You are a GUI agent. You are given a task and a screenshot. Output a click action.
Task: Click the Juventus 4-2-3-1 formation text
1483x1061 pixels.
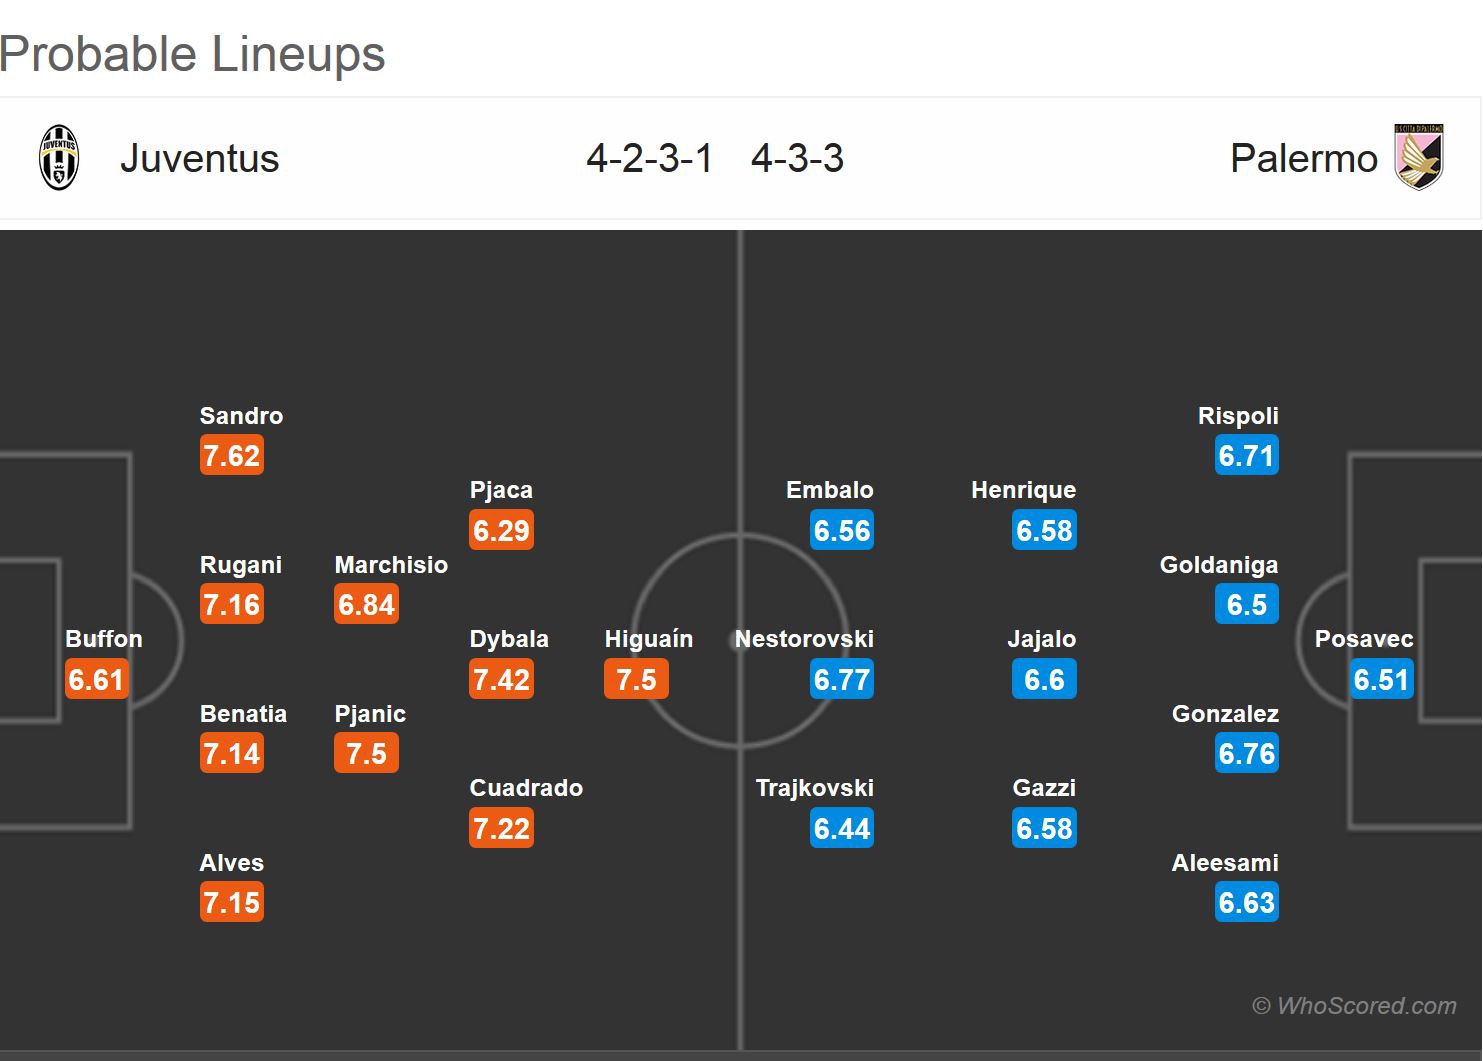pyautogui.click(x=649, y=158)
